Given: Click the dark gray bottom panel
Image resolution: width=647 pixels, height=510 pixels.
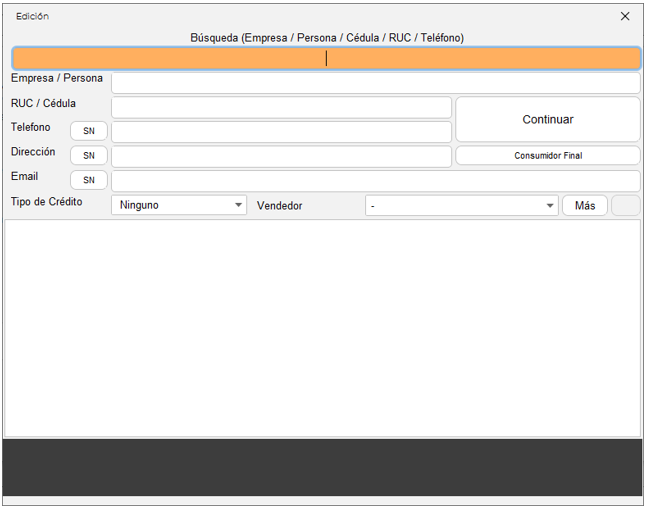Looking at the screenshot, I should pyautogui.click(x=322, y=467).
